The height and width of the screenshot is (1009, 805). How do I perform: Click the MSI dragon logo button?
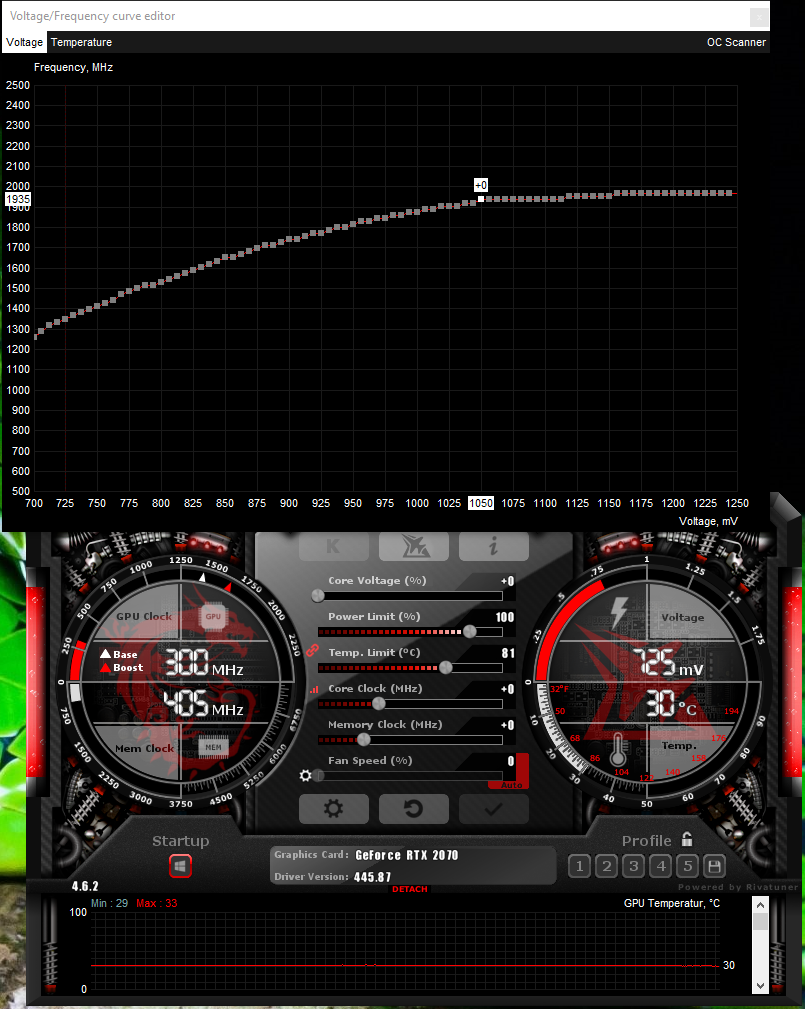tap(414, 546)
